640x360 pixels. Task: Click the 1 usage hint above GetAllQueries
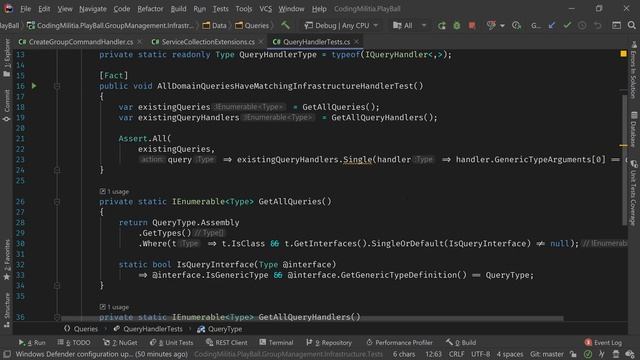pyautogui.click(x=114, y=191)
